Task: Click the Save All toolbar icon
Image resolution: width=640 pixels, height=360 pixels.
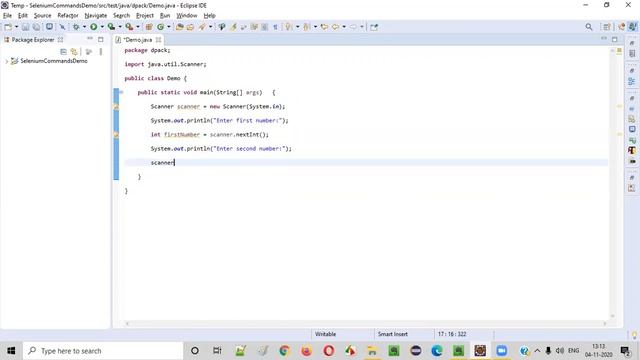Action: point(36,27)
